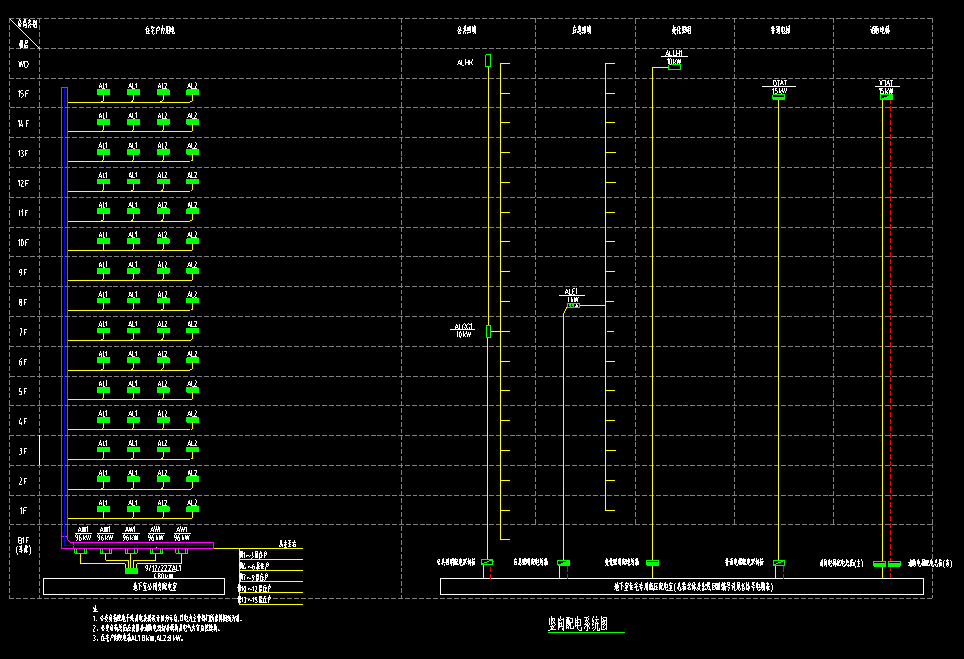Select the 4F floor label
This screenshot has width=964, height=659.
[23, 422]
